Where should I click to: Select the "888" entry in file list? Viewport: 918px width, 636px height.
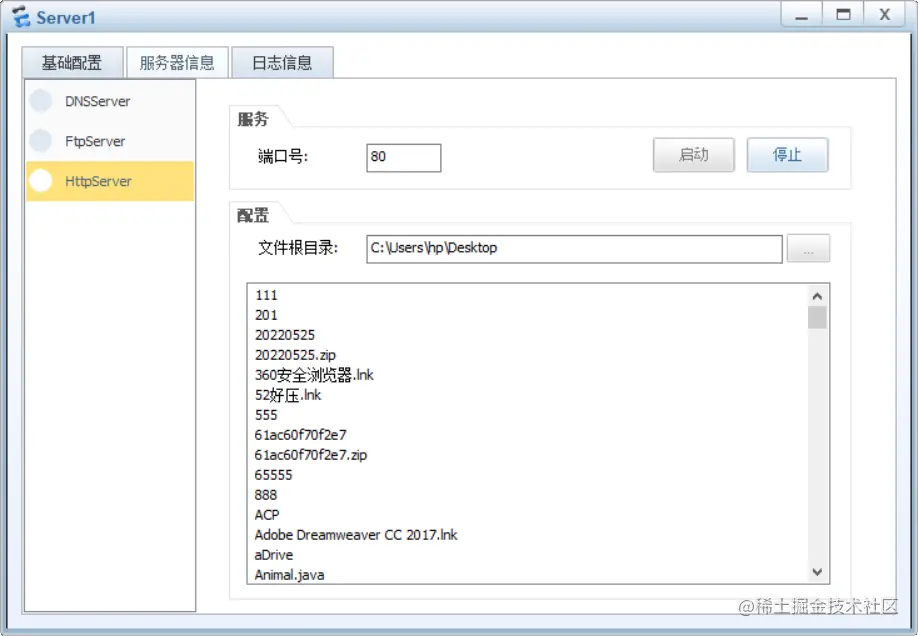coord(266,495)
